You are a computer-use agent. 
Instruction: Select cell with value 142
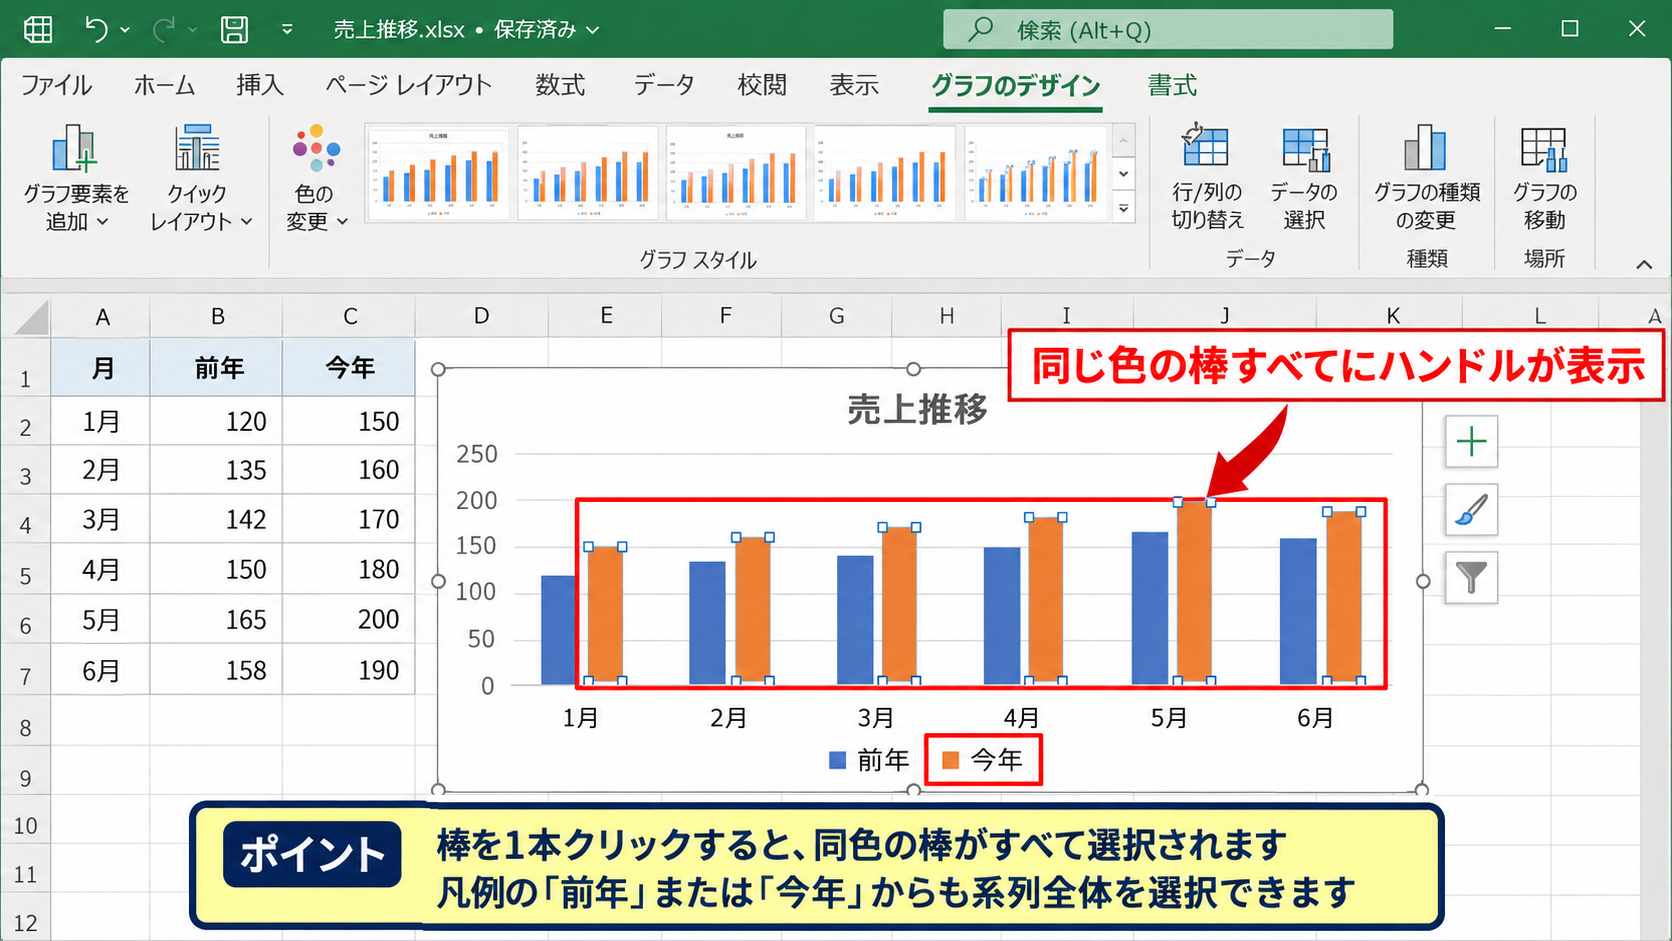click(x=217, y=519)
